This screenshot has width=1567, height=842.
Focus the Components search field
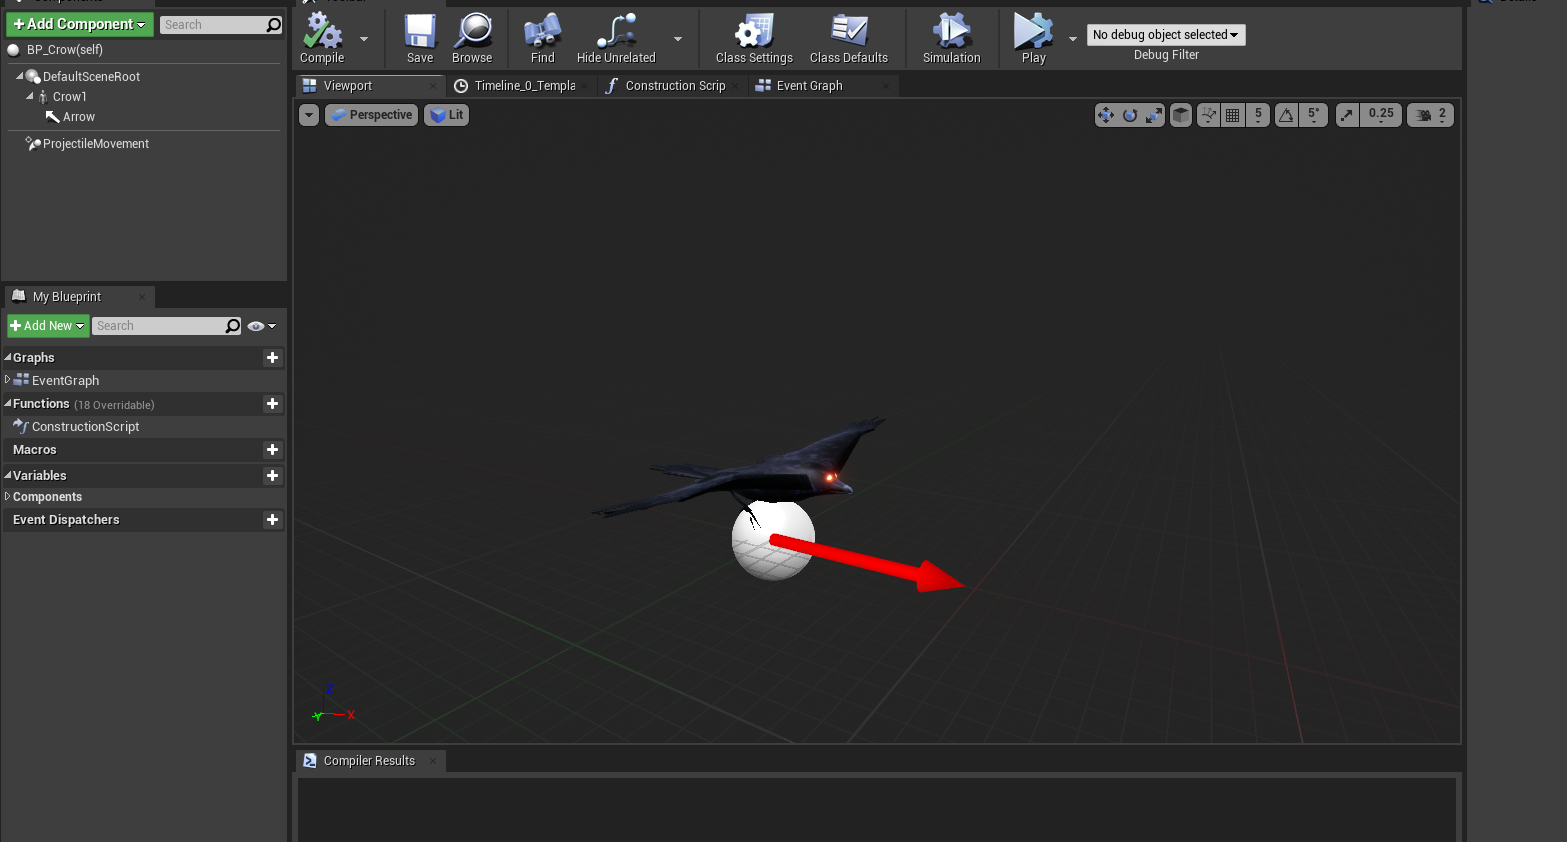coord(221,25)
